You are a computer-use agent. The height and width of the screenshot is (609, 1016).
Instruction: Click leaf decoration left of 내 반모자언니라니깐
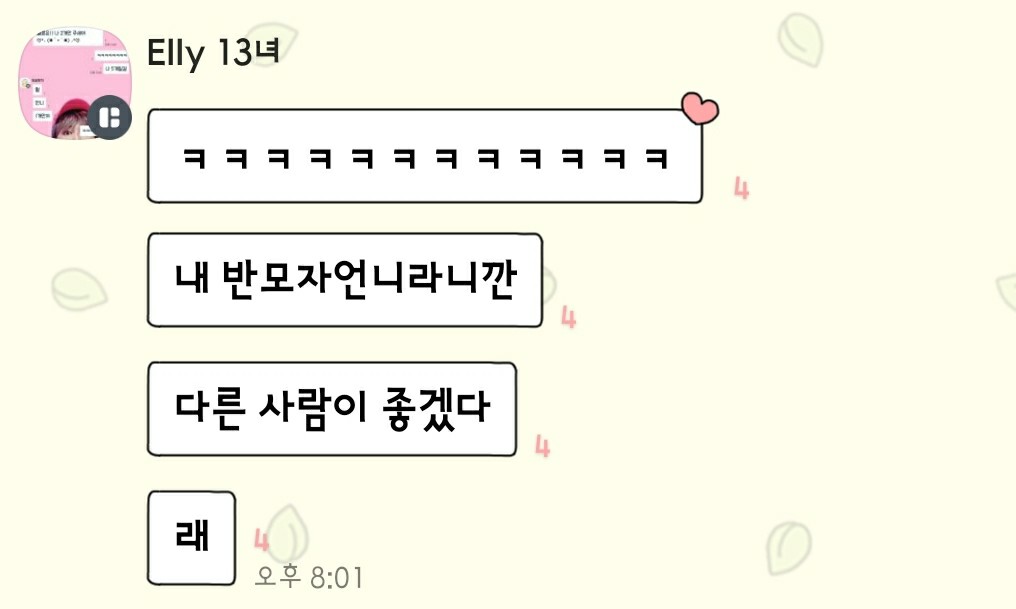pyautogui.click(x=79, y=289)
